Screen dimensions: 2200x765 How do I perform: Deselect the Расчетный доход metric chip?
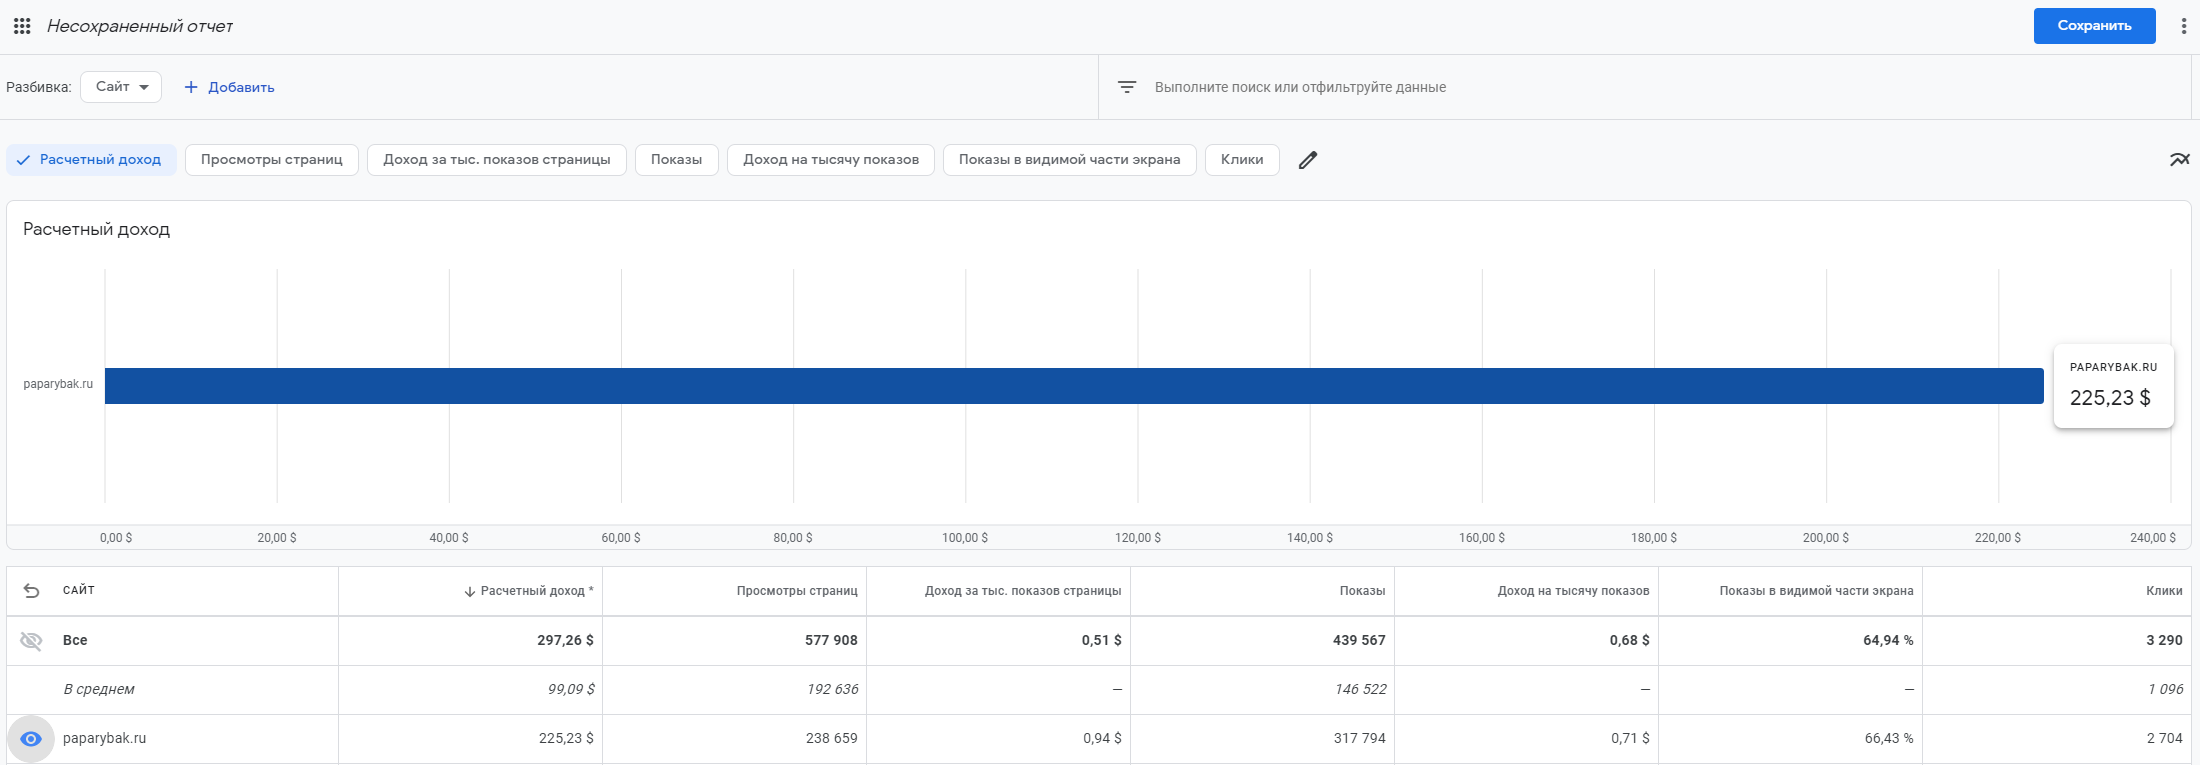[91, 160]
